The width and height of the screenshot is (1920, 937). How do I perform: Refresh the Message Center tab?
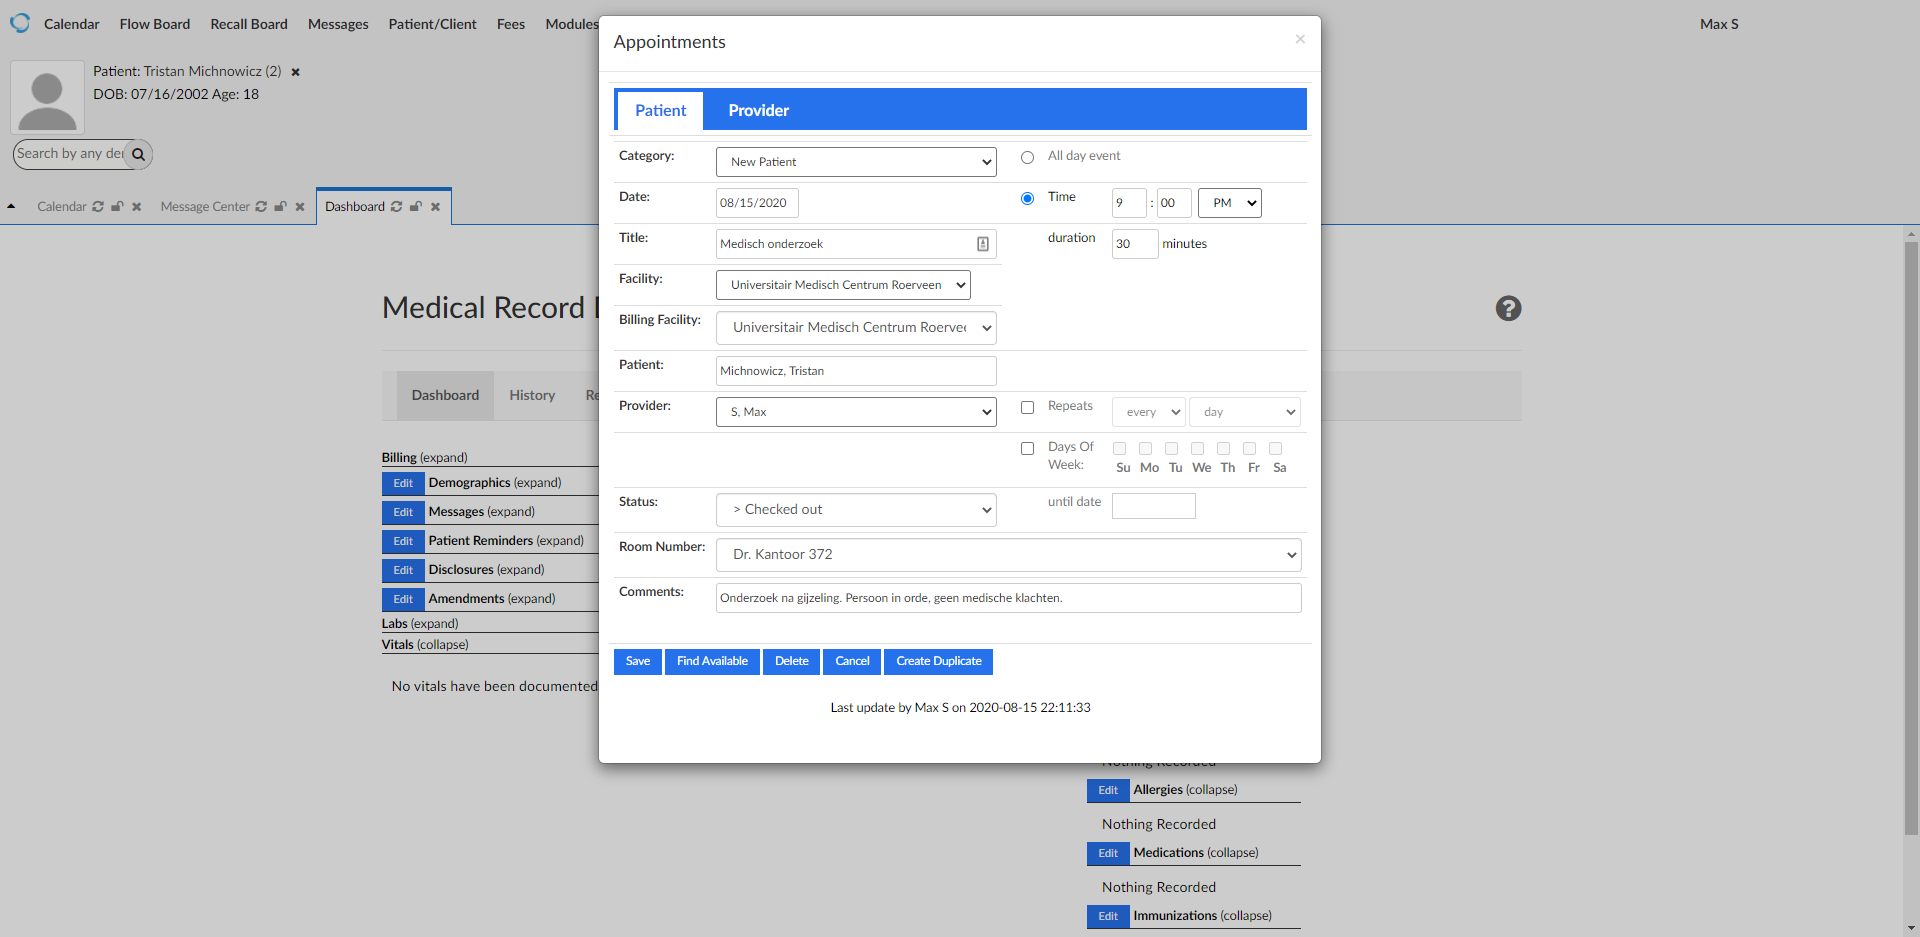coord(261,207)
